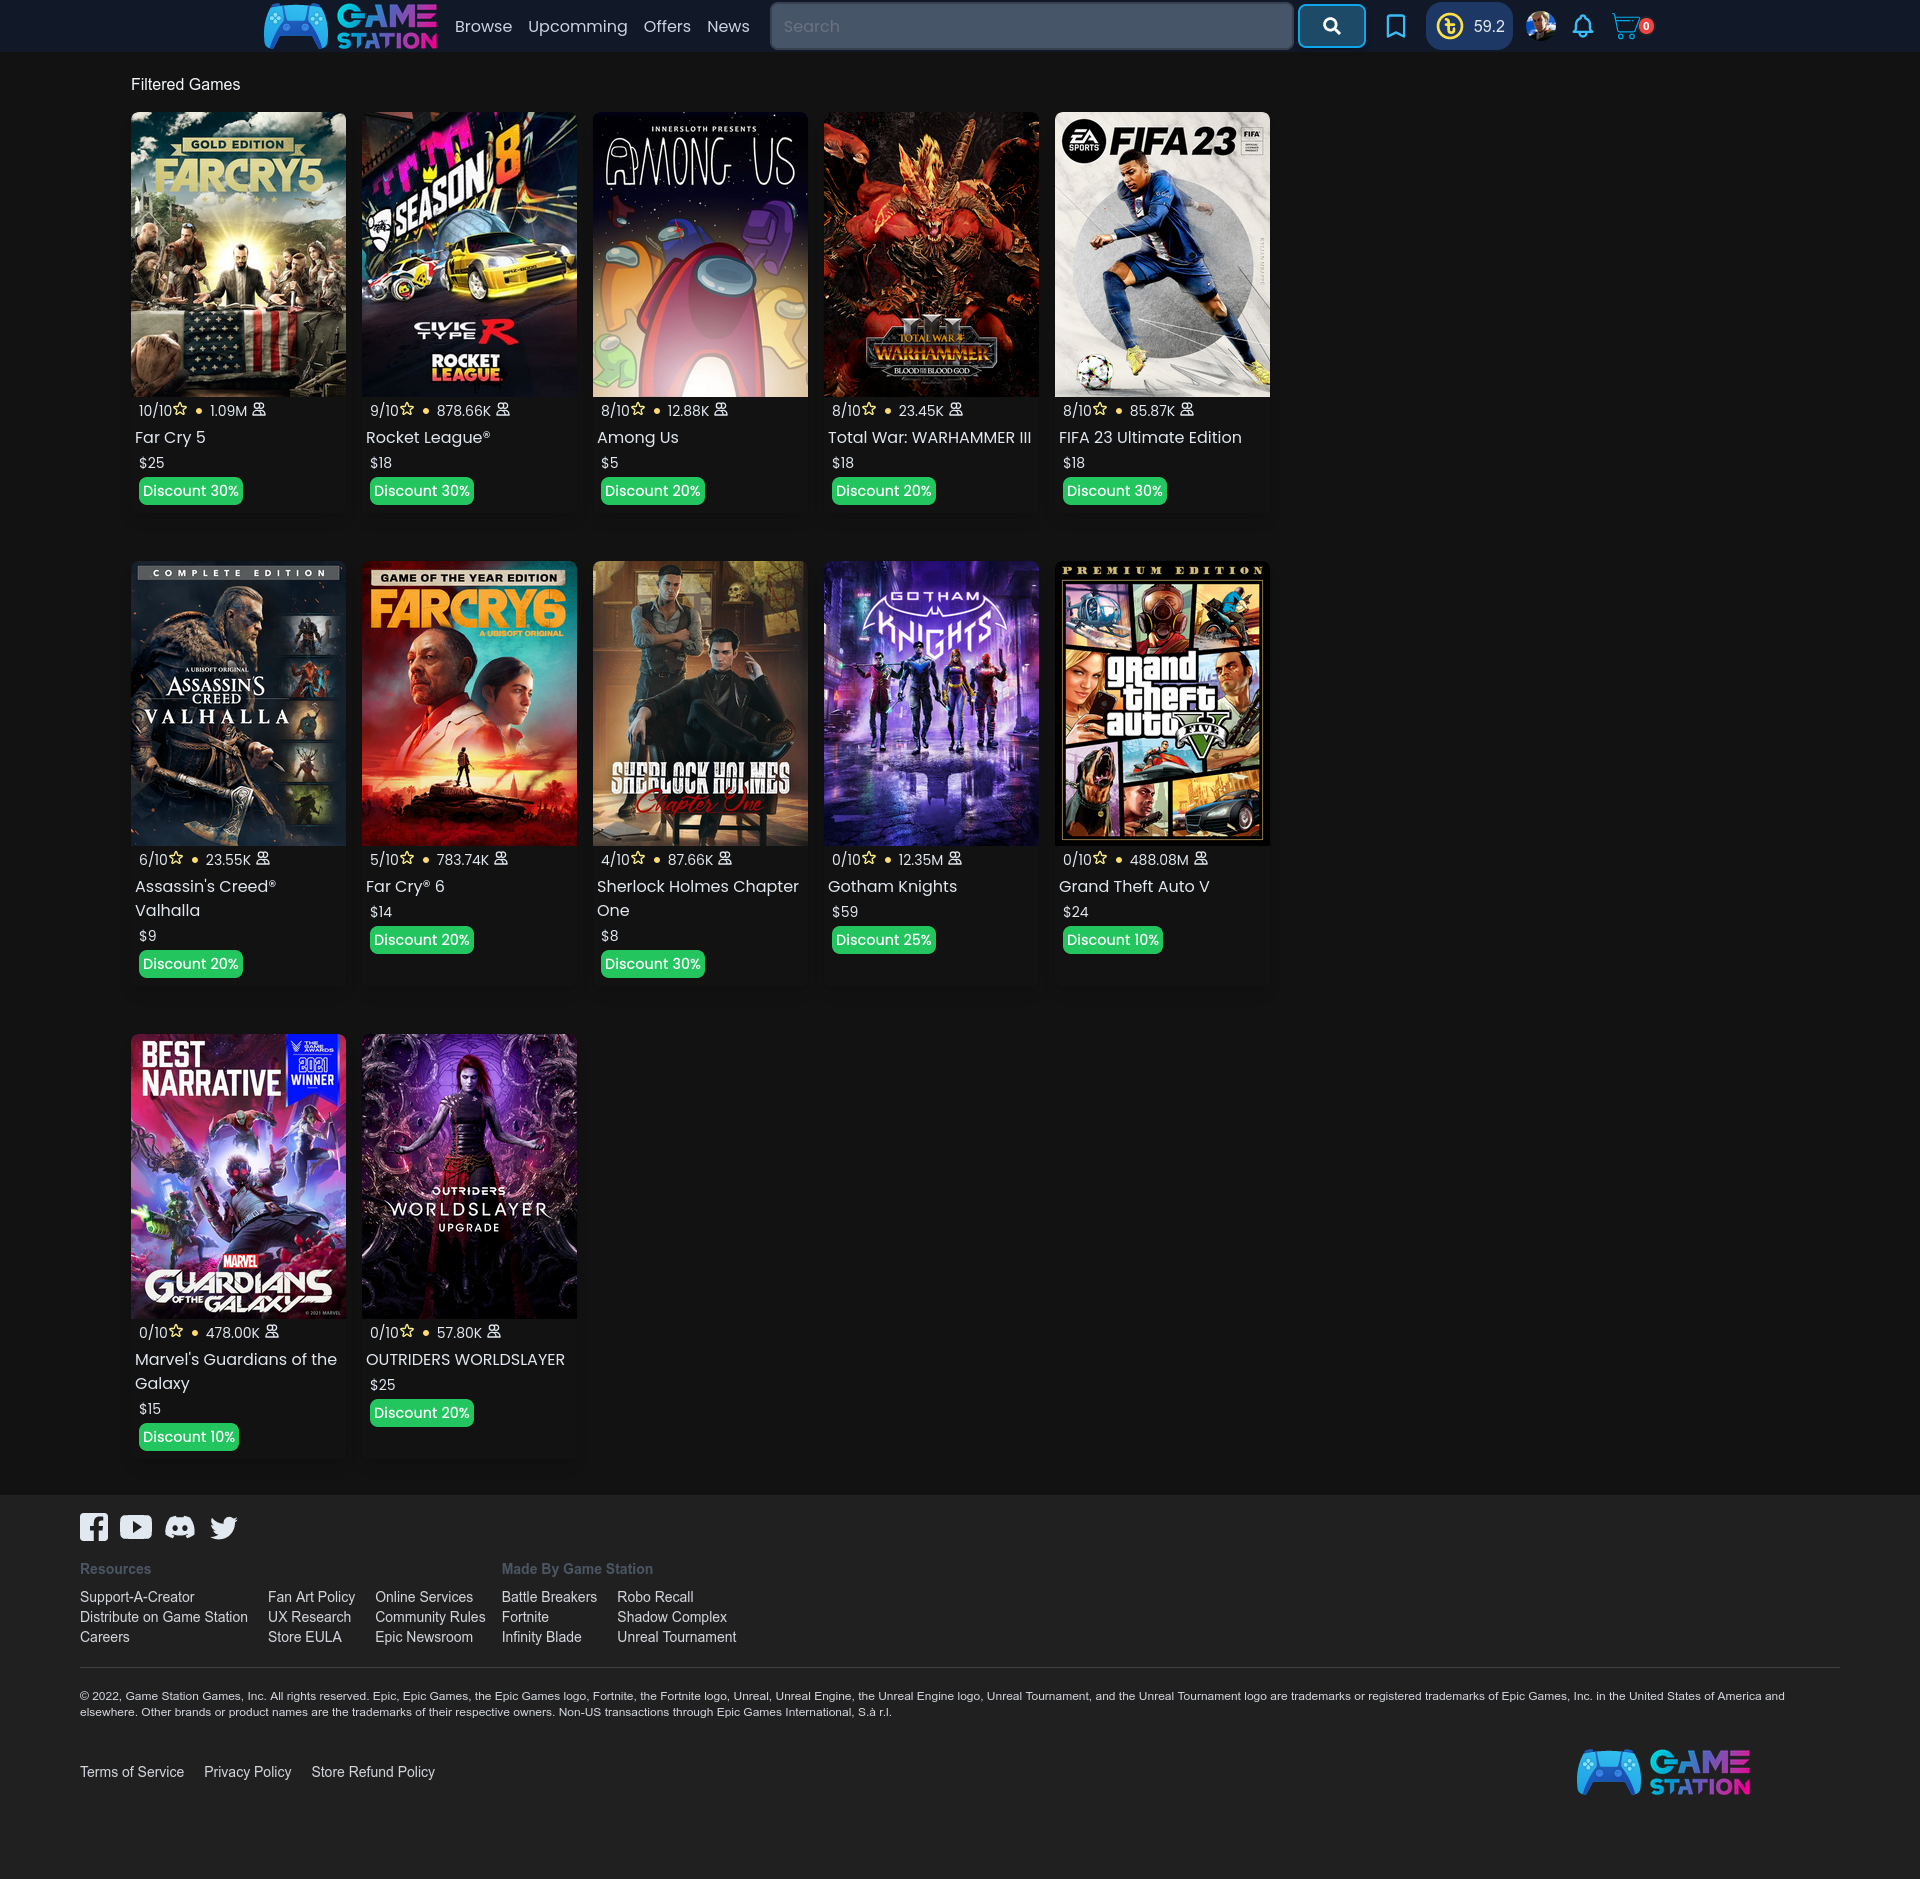Open the YouTube social icon in footer

136,1527
